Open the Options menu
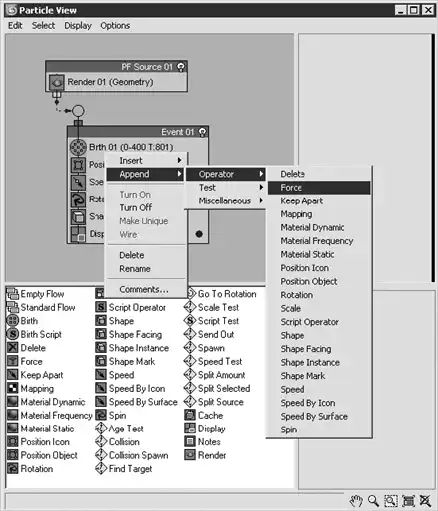Screen dimensions: 438x511 (x=115, y=26)
